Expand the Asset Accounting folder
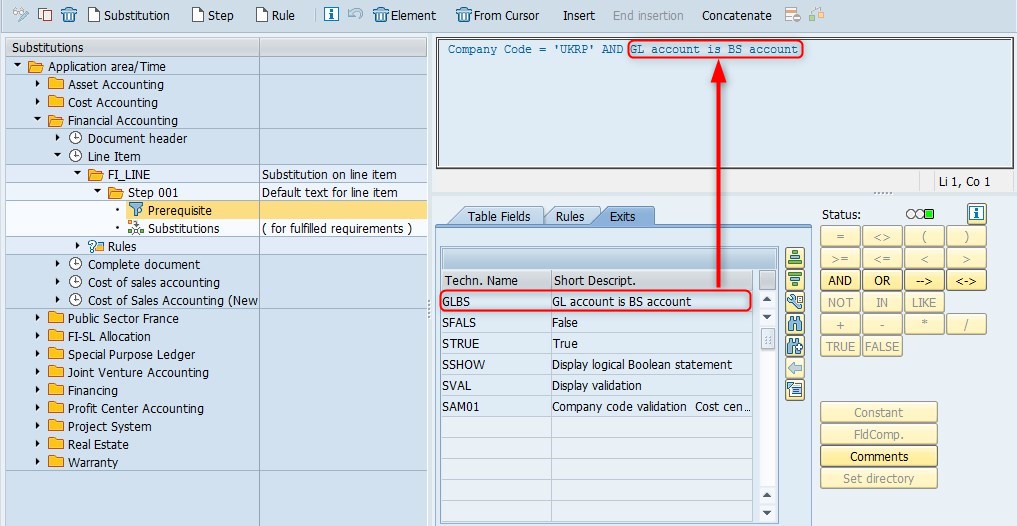Viewport: 1017px width, 526px height. coord(38,84)
